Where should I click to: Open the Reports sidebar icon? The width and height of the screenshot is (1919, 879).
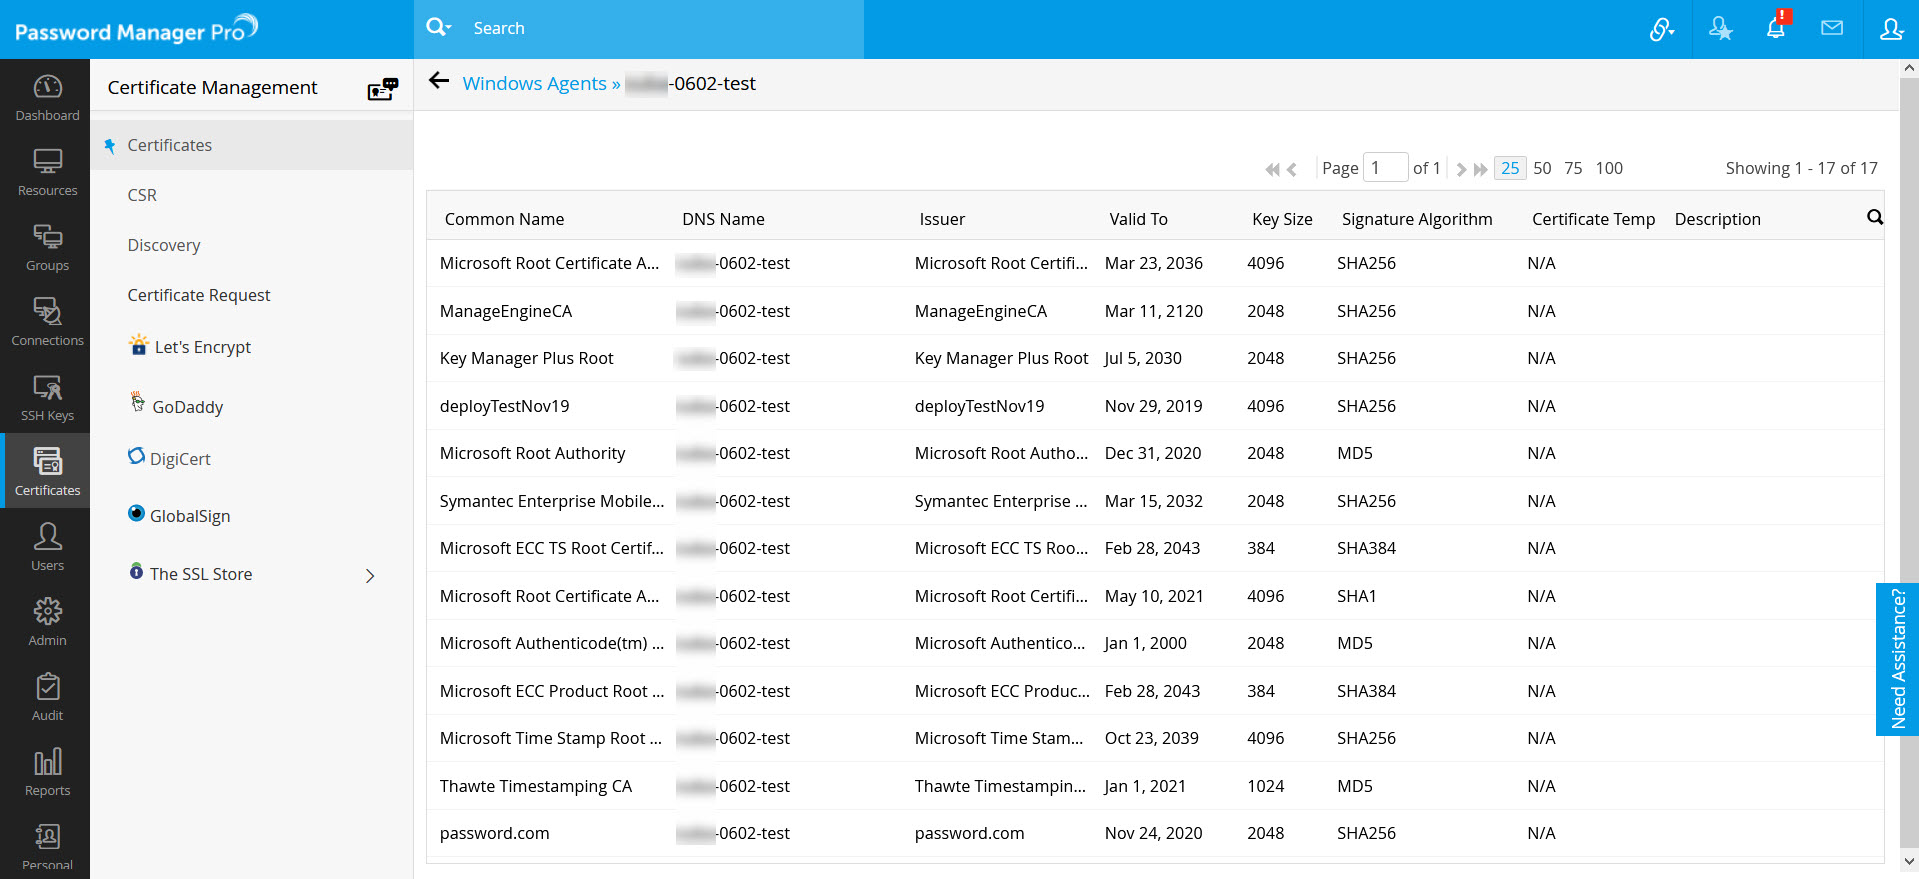point(47,772)
